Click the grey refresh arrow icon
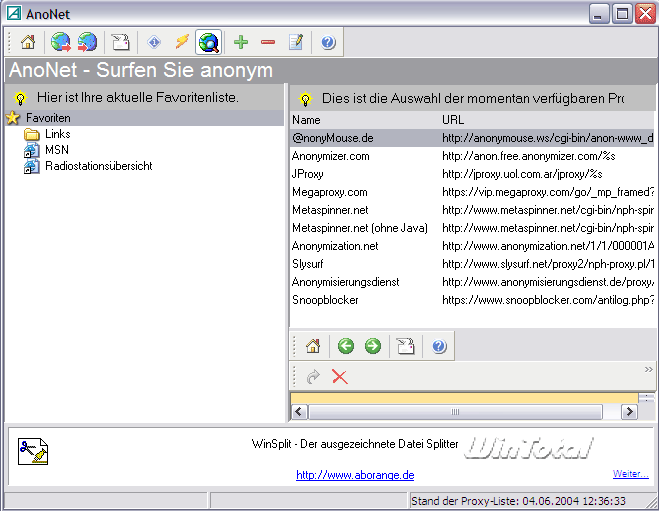The height and width of the screenshot is (511, 659). [313, 377]
